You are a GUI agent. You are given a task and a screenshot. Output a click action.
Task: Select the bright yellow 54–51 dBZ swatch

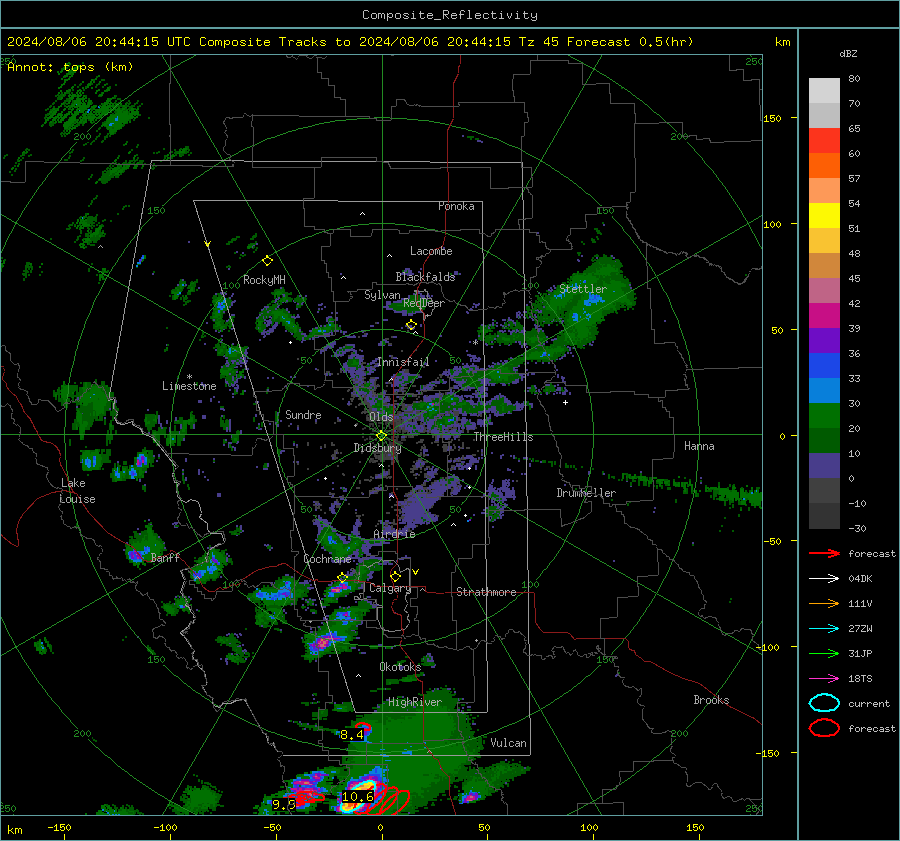[x=824, y=216]
